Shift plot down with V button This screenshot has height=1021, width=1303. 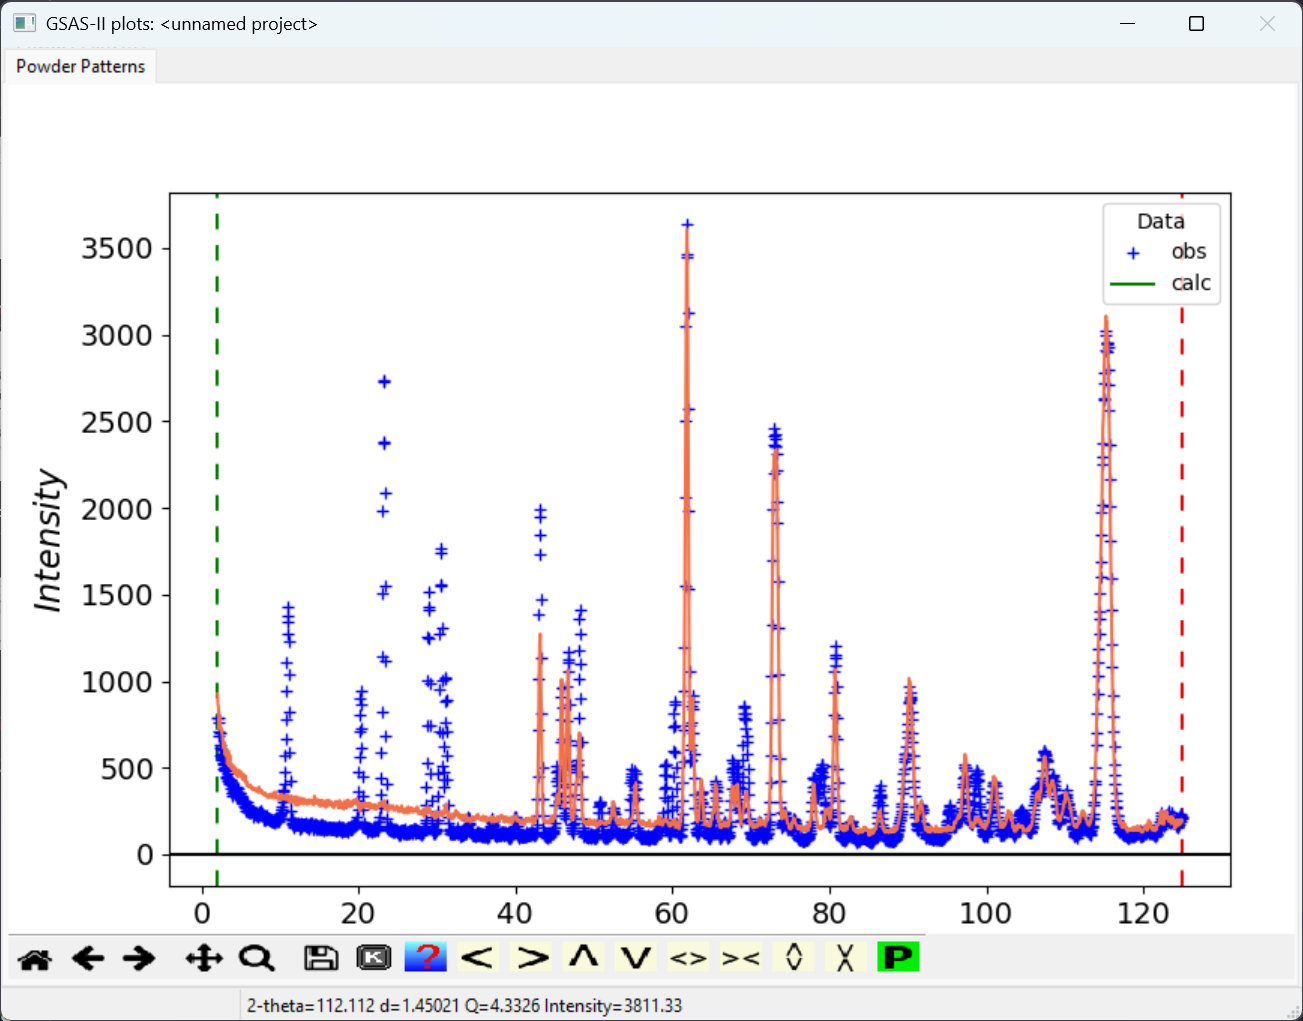pos(636,957)
